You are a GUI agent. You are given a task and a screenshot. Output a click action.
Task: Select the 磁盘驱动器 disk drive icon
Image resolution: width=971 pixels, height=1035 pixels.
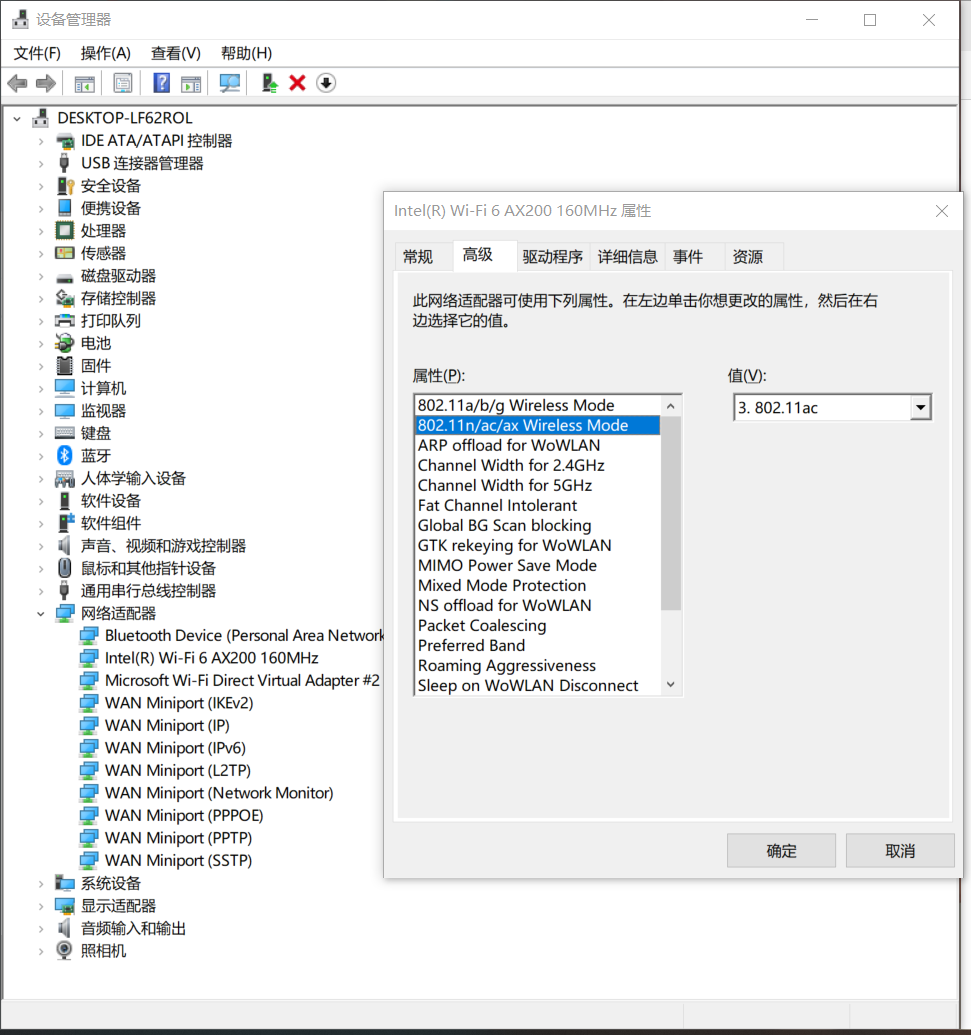[x=65, y=277]
